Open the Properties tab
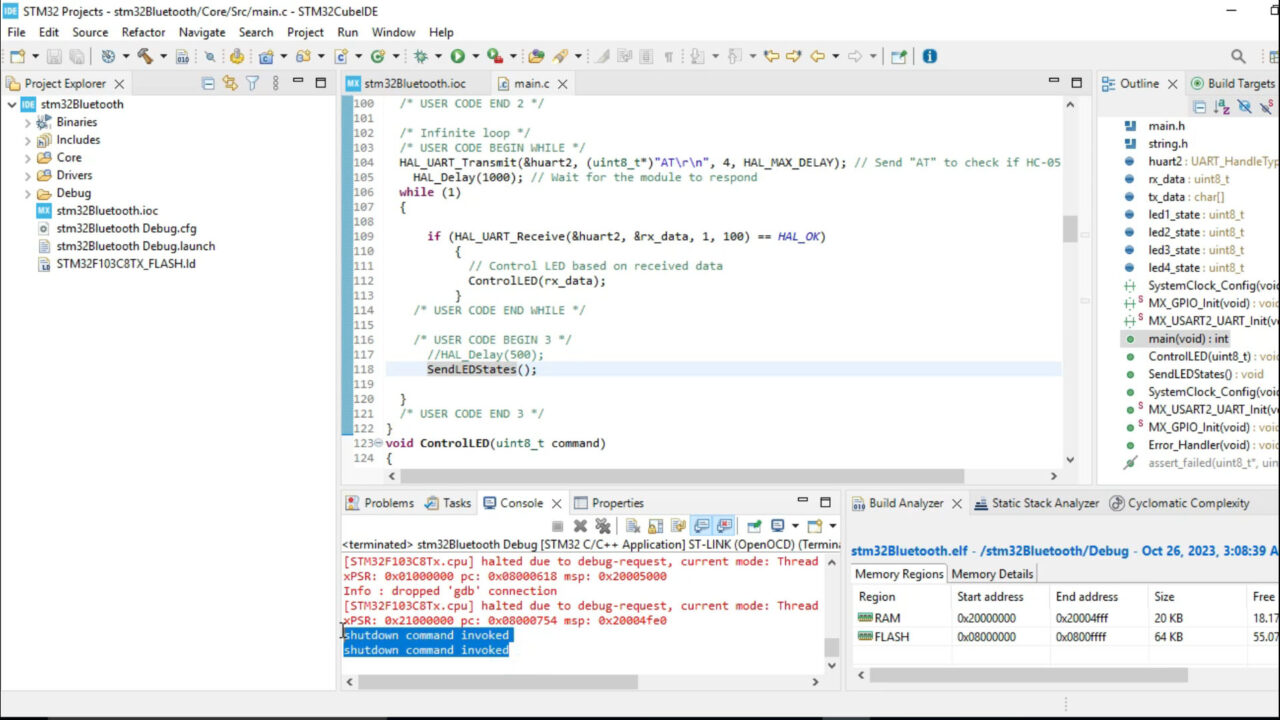Image resolution: width=1280 pixels, height=720 pixels. (608, 503)
